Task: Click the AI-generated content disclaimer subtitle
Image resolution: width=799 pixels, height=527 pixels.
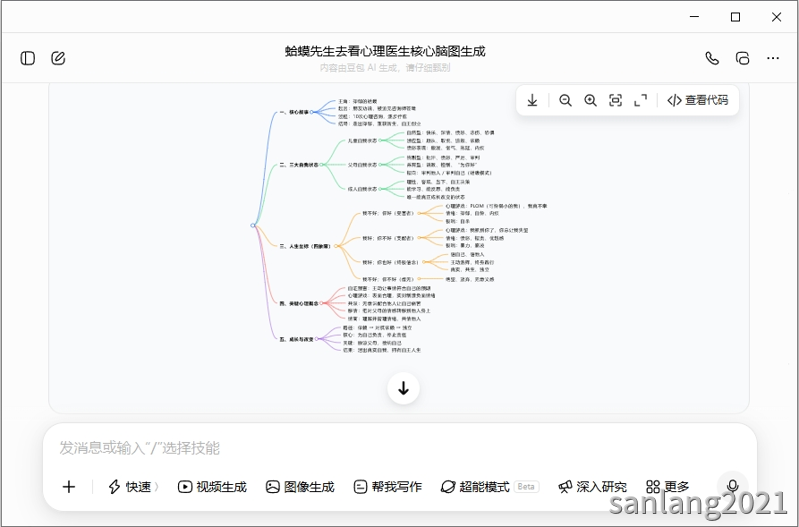Action: [385, 68]
